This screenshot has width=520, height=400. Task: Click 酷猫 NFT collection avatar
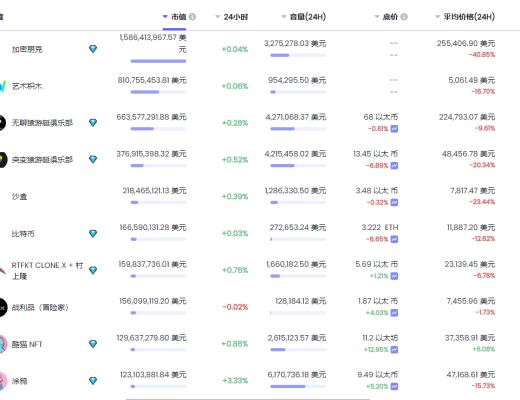pyautogui.click(x=3, y=344)
